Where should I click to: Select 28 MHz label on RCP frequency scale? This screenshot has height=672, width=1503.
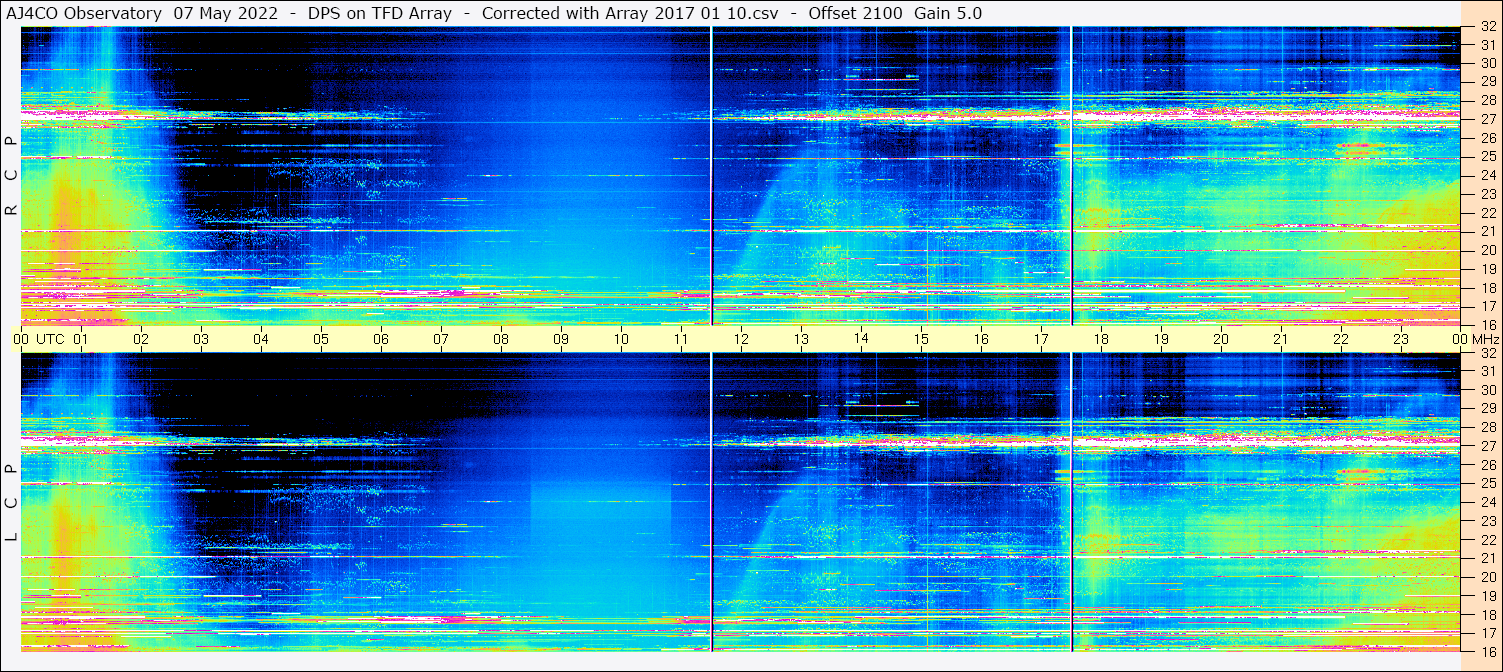(x=1487, y=100)
